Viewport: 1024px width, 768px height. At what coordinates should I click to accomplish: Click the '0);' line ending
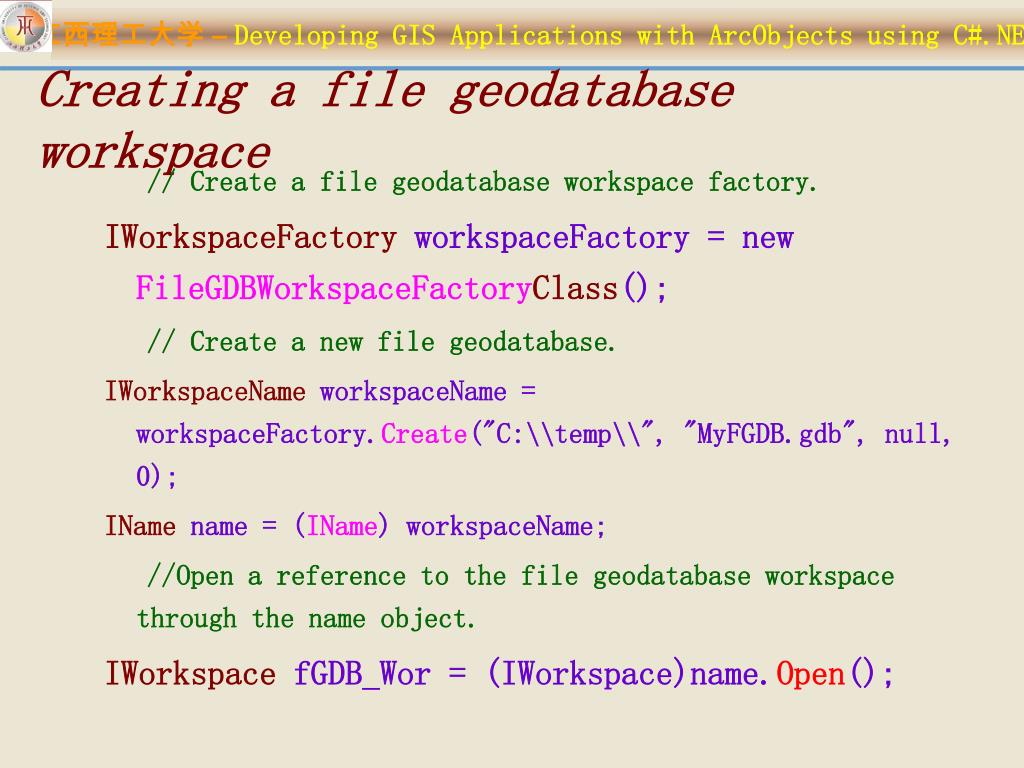pos(156,476)
